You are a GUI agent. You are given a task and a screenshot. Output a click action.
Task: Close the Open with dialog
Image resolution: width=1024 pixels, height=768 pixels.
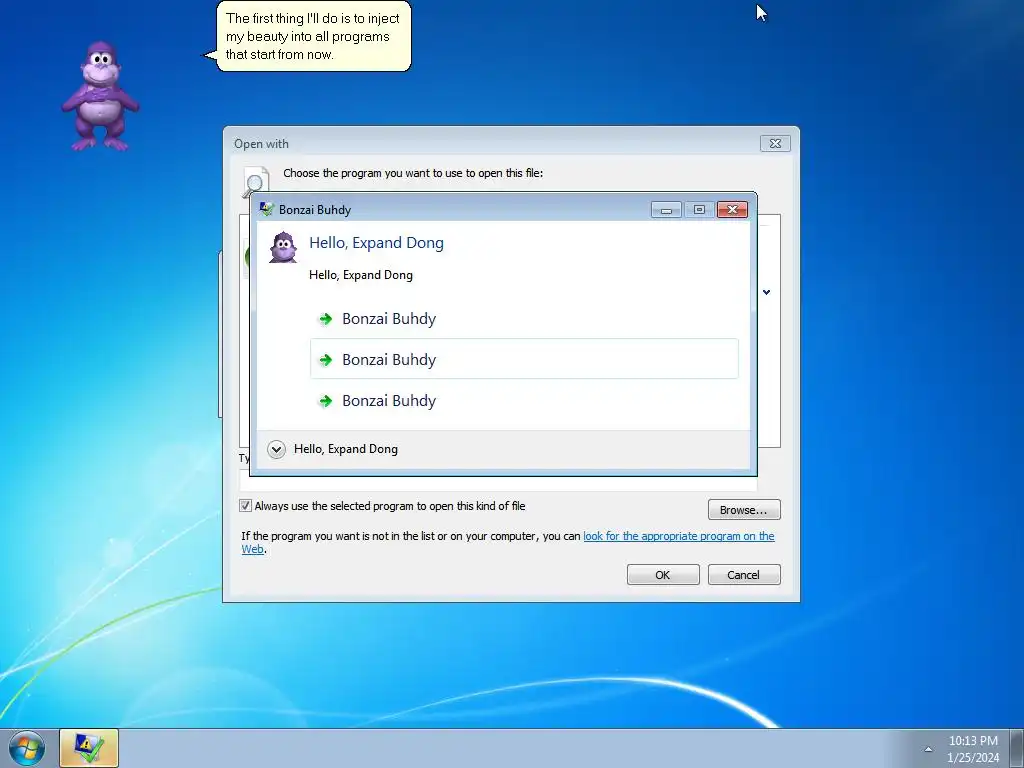pyautogui.click(x=775, y=143)
